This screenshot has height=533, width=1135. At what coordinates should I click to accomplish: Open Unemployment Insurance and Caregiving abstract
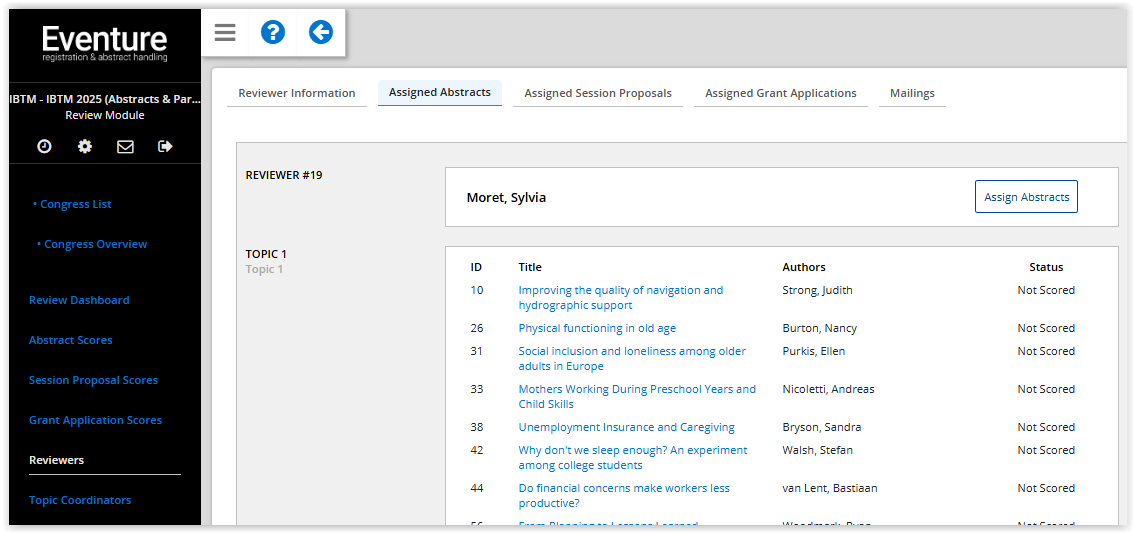tap(626, 427)
